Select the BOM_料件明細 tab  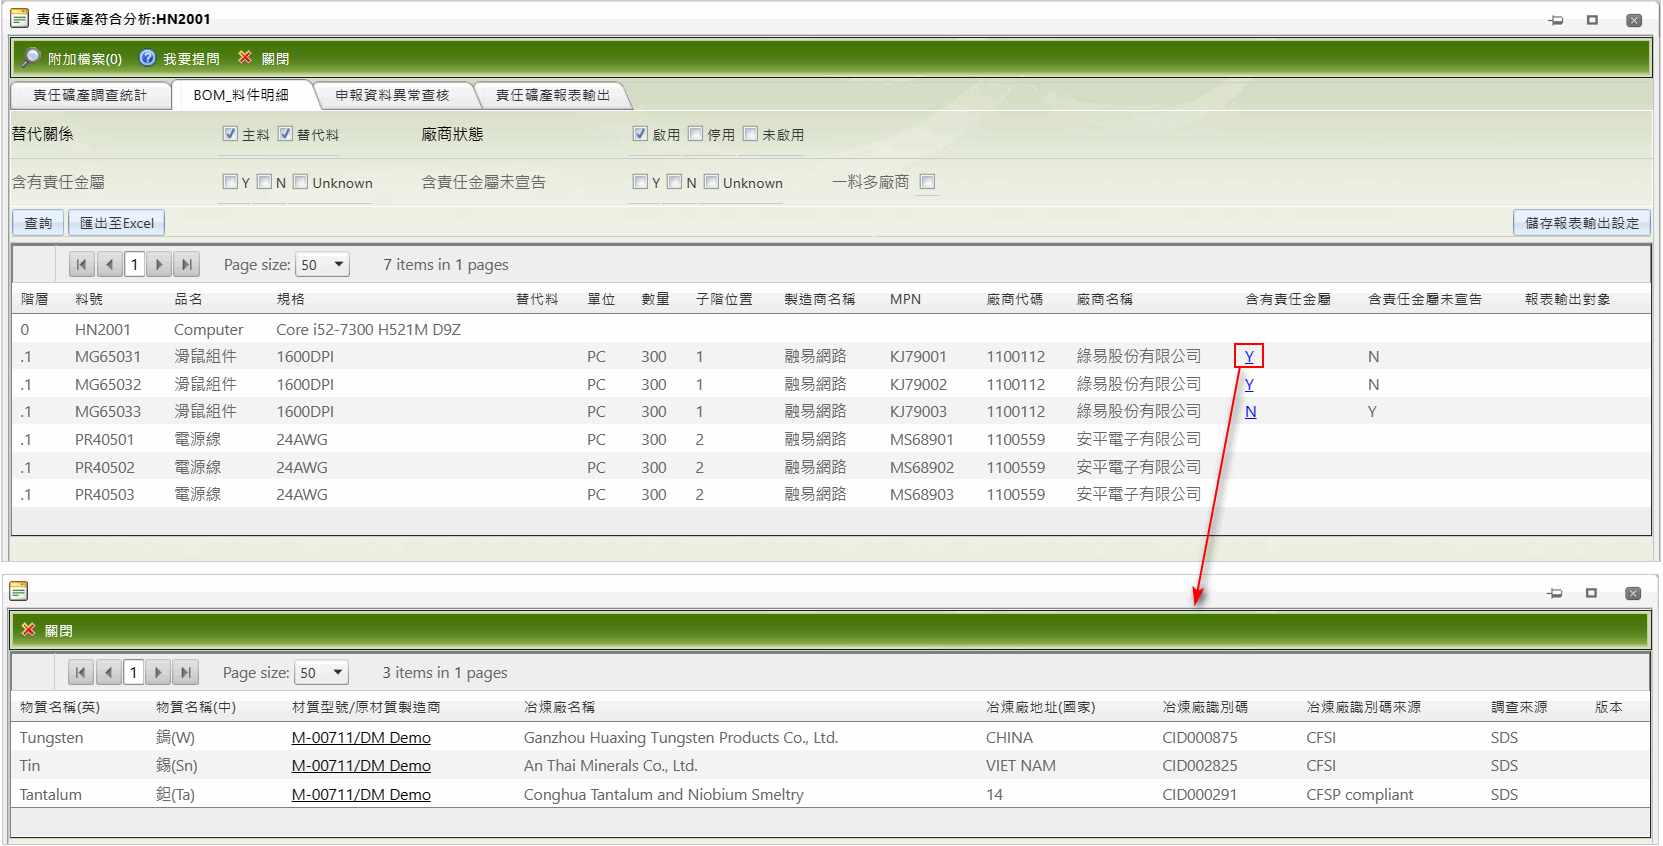pos(241,95)
